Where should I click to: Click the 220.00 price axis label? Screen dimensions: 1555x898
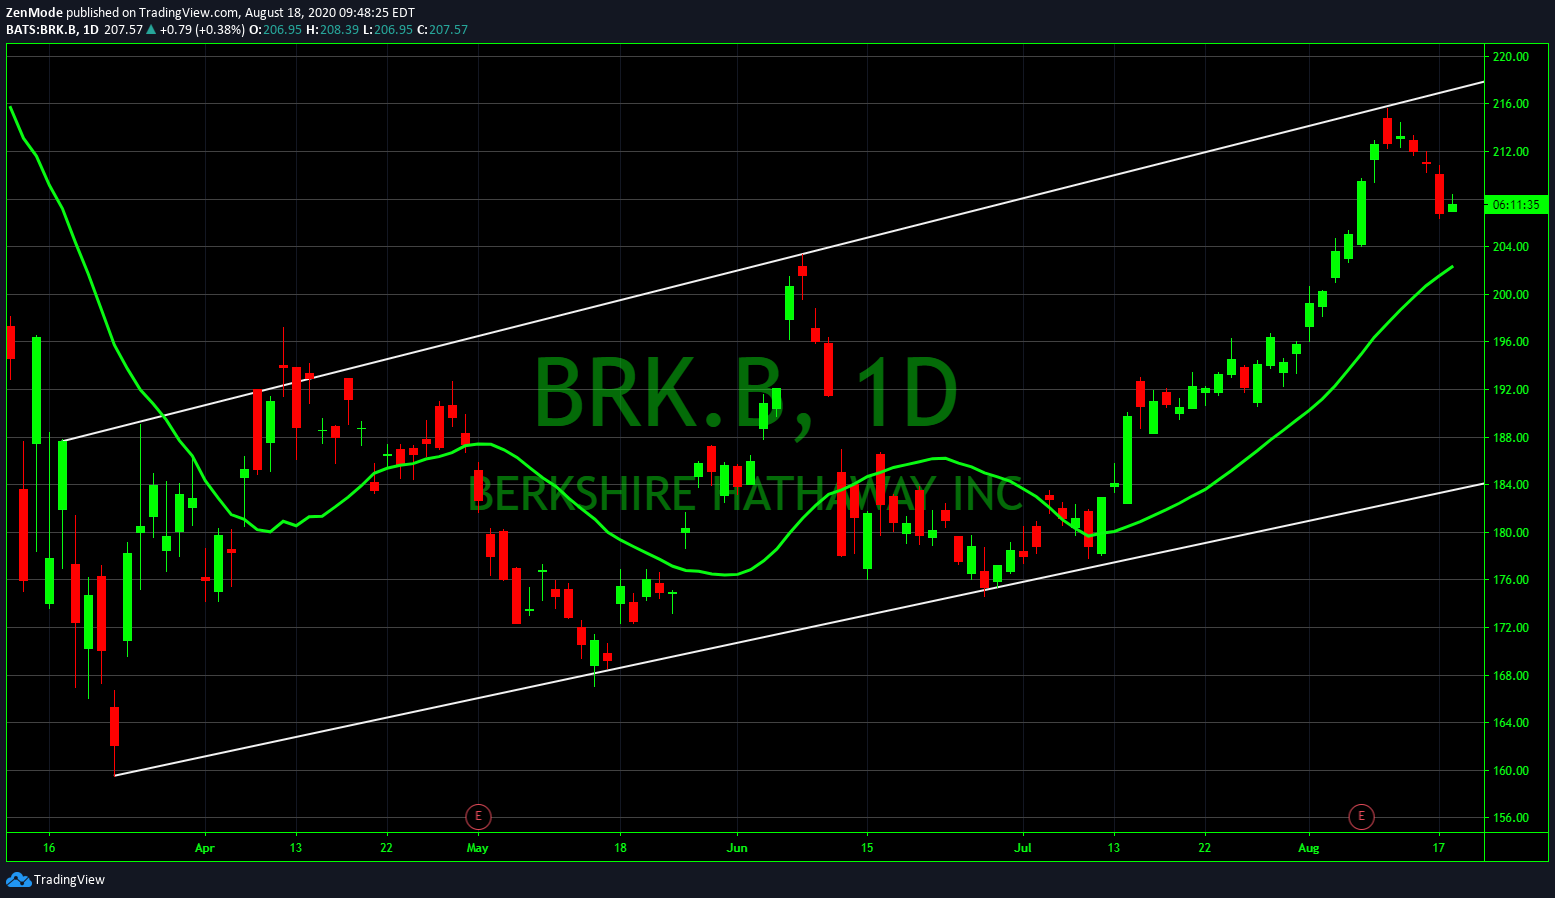[x=1511, y=57]
